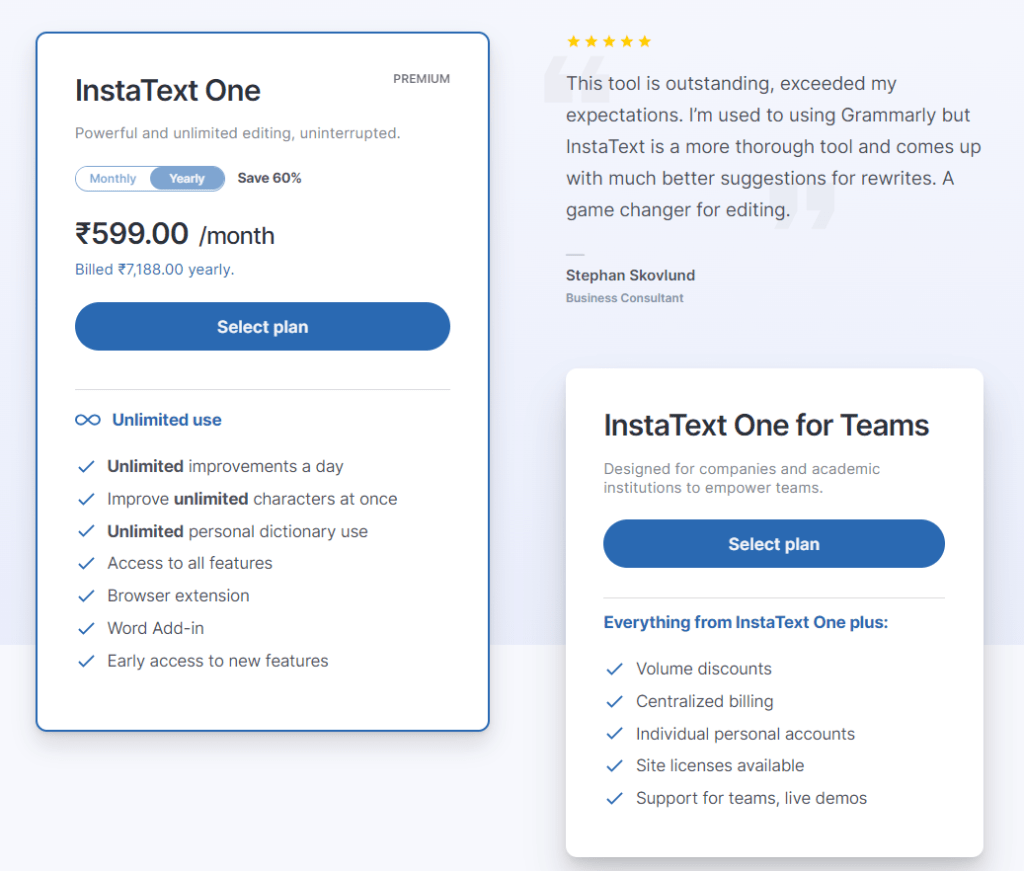Screen dimensions: 1024x871
Task: Click Business Consultant subtitle
Action: [x=624, y=298]
